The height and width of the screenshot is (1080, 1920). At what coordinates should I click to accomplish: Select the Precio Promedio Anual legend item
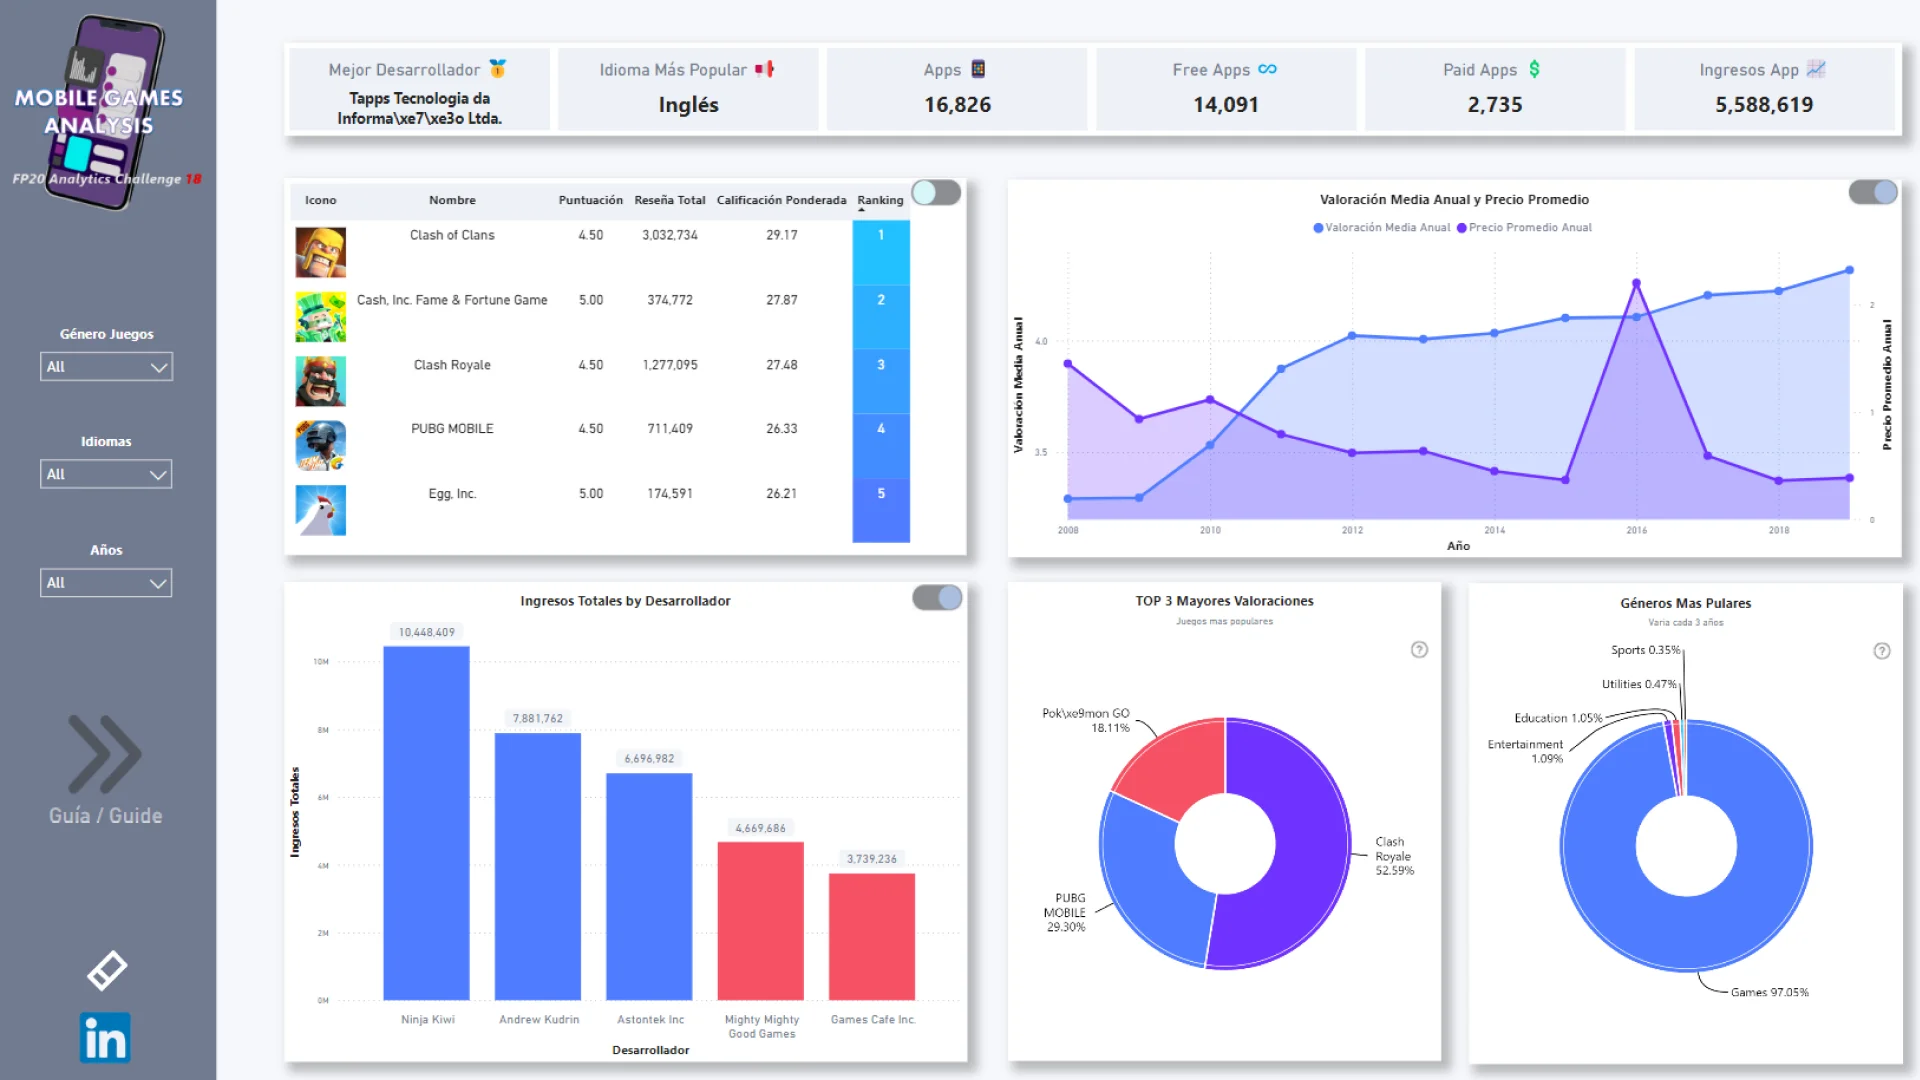point(1524,228)
